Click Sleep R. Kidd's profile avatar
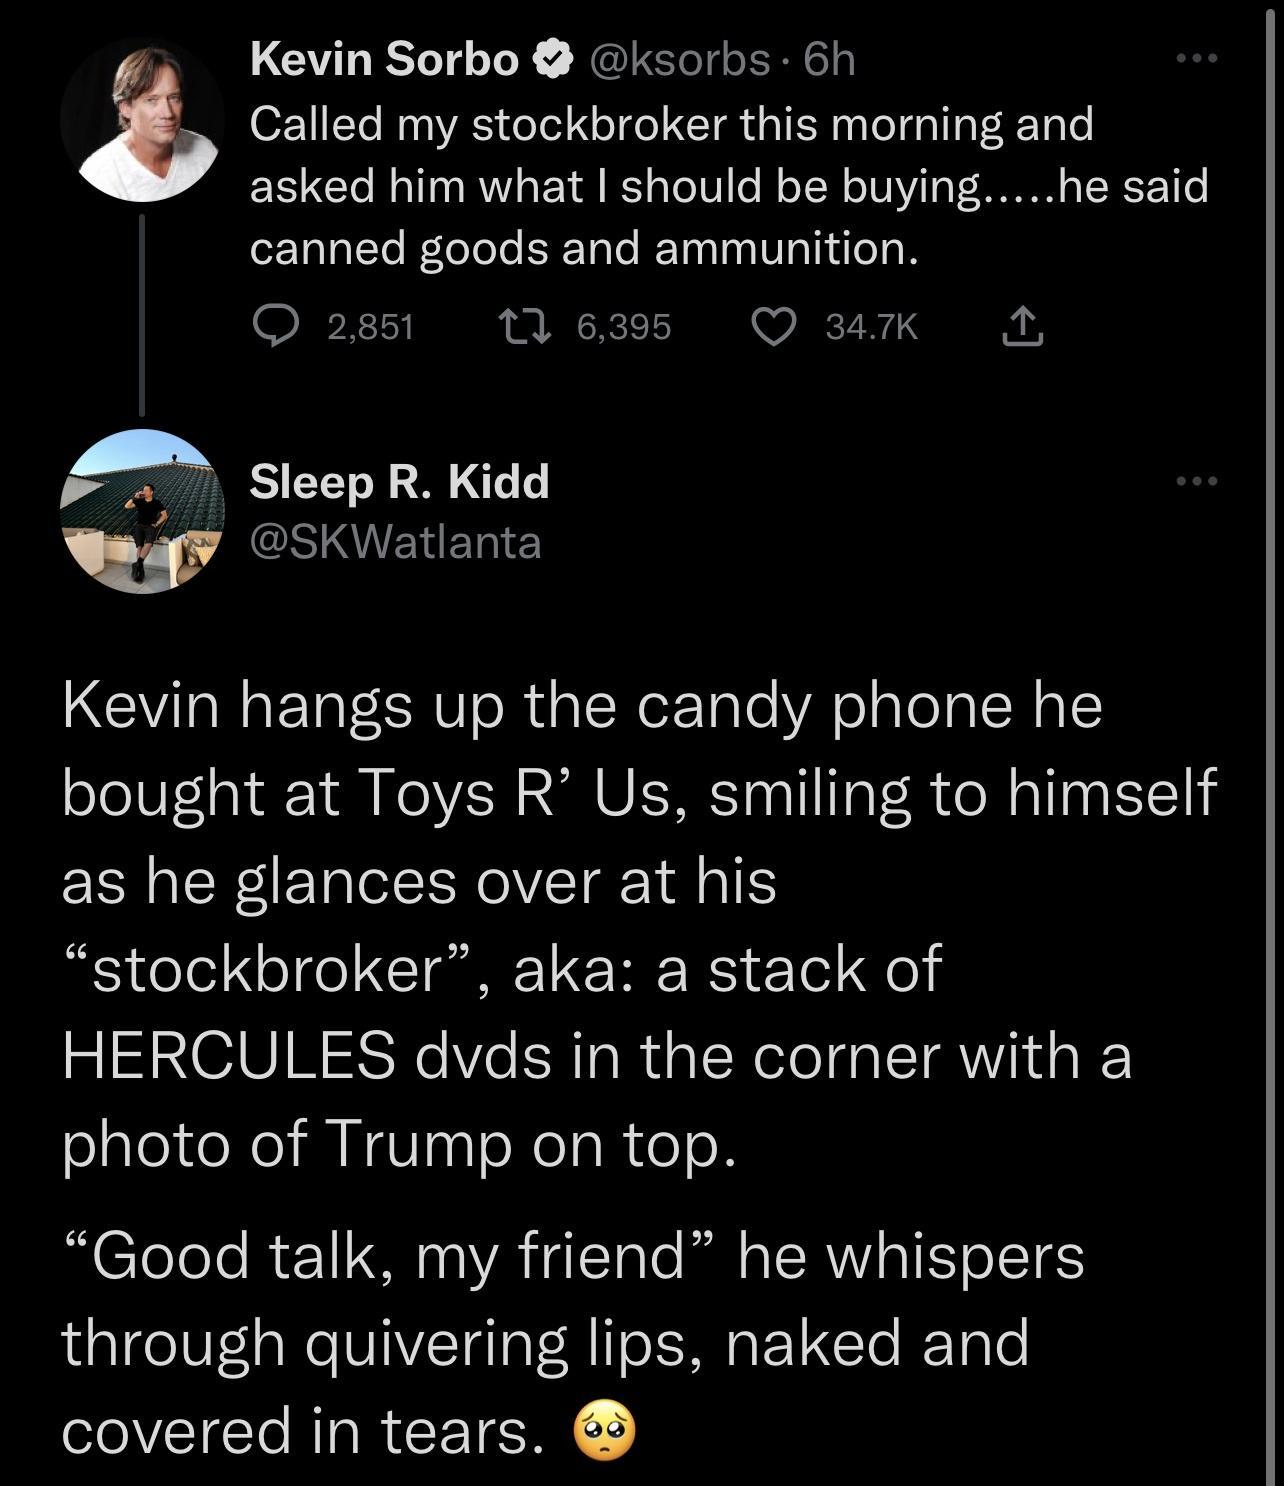Image resolution: width=1284 pixels, height=1486 pixels. click(145, 512)
